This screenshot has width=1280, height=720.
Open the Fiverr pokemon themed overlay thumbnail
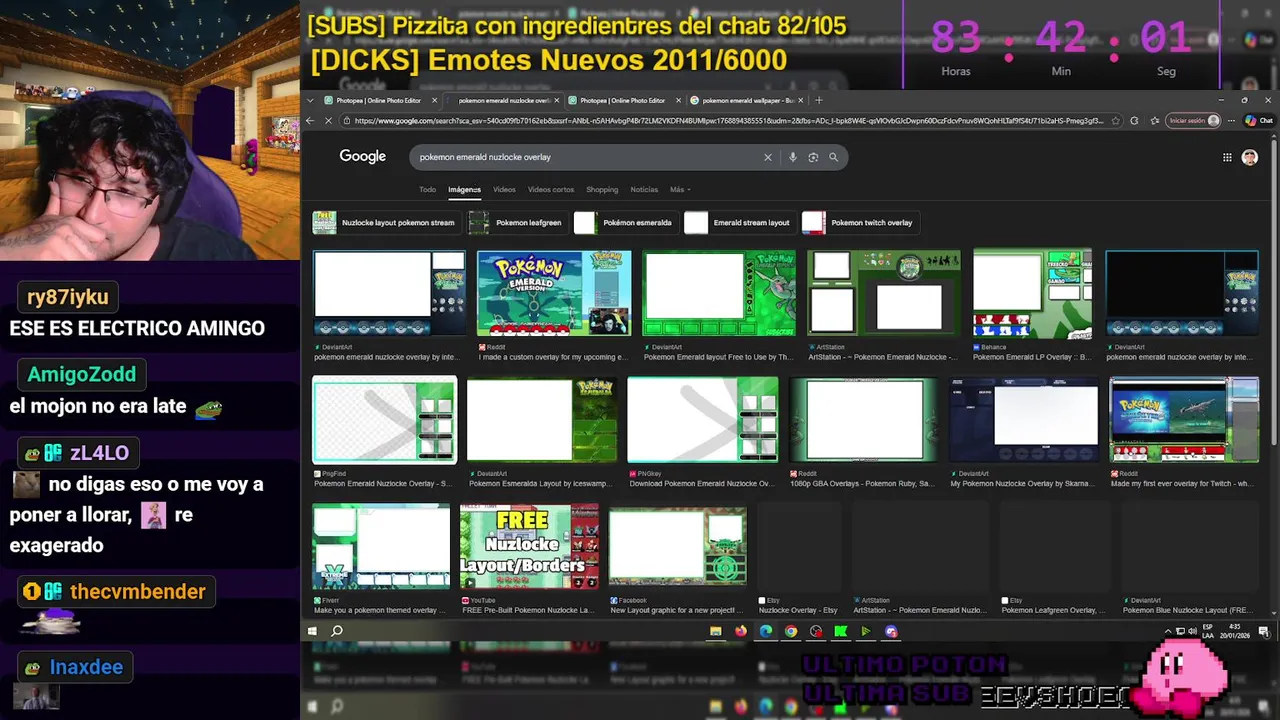(x=381, y=547)
